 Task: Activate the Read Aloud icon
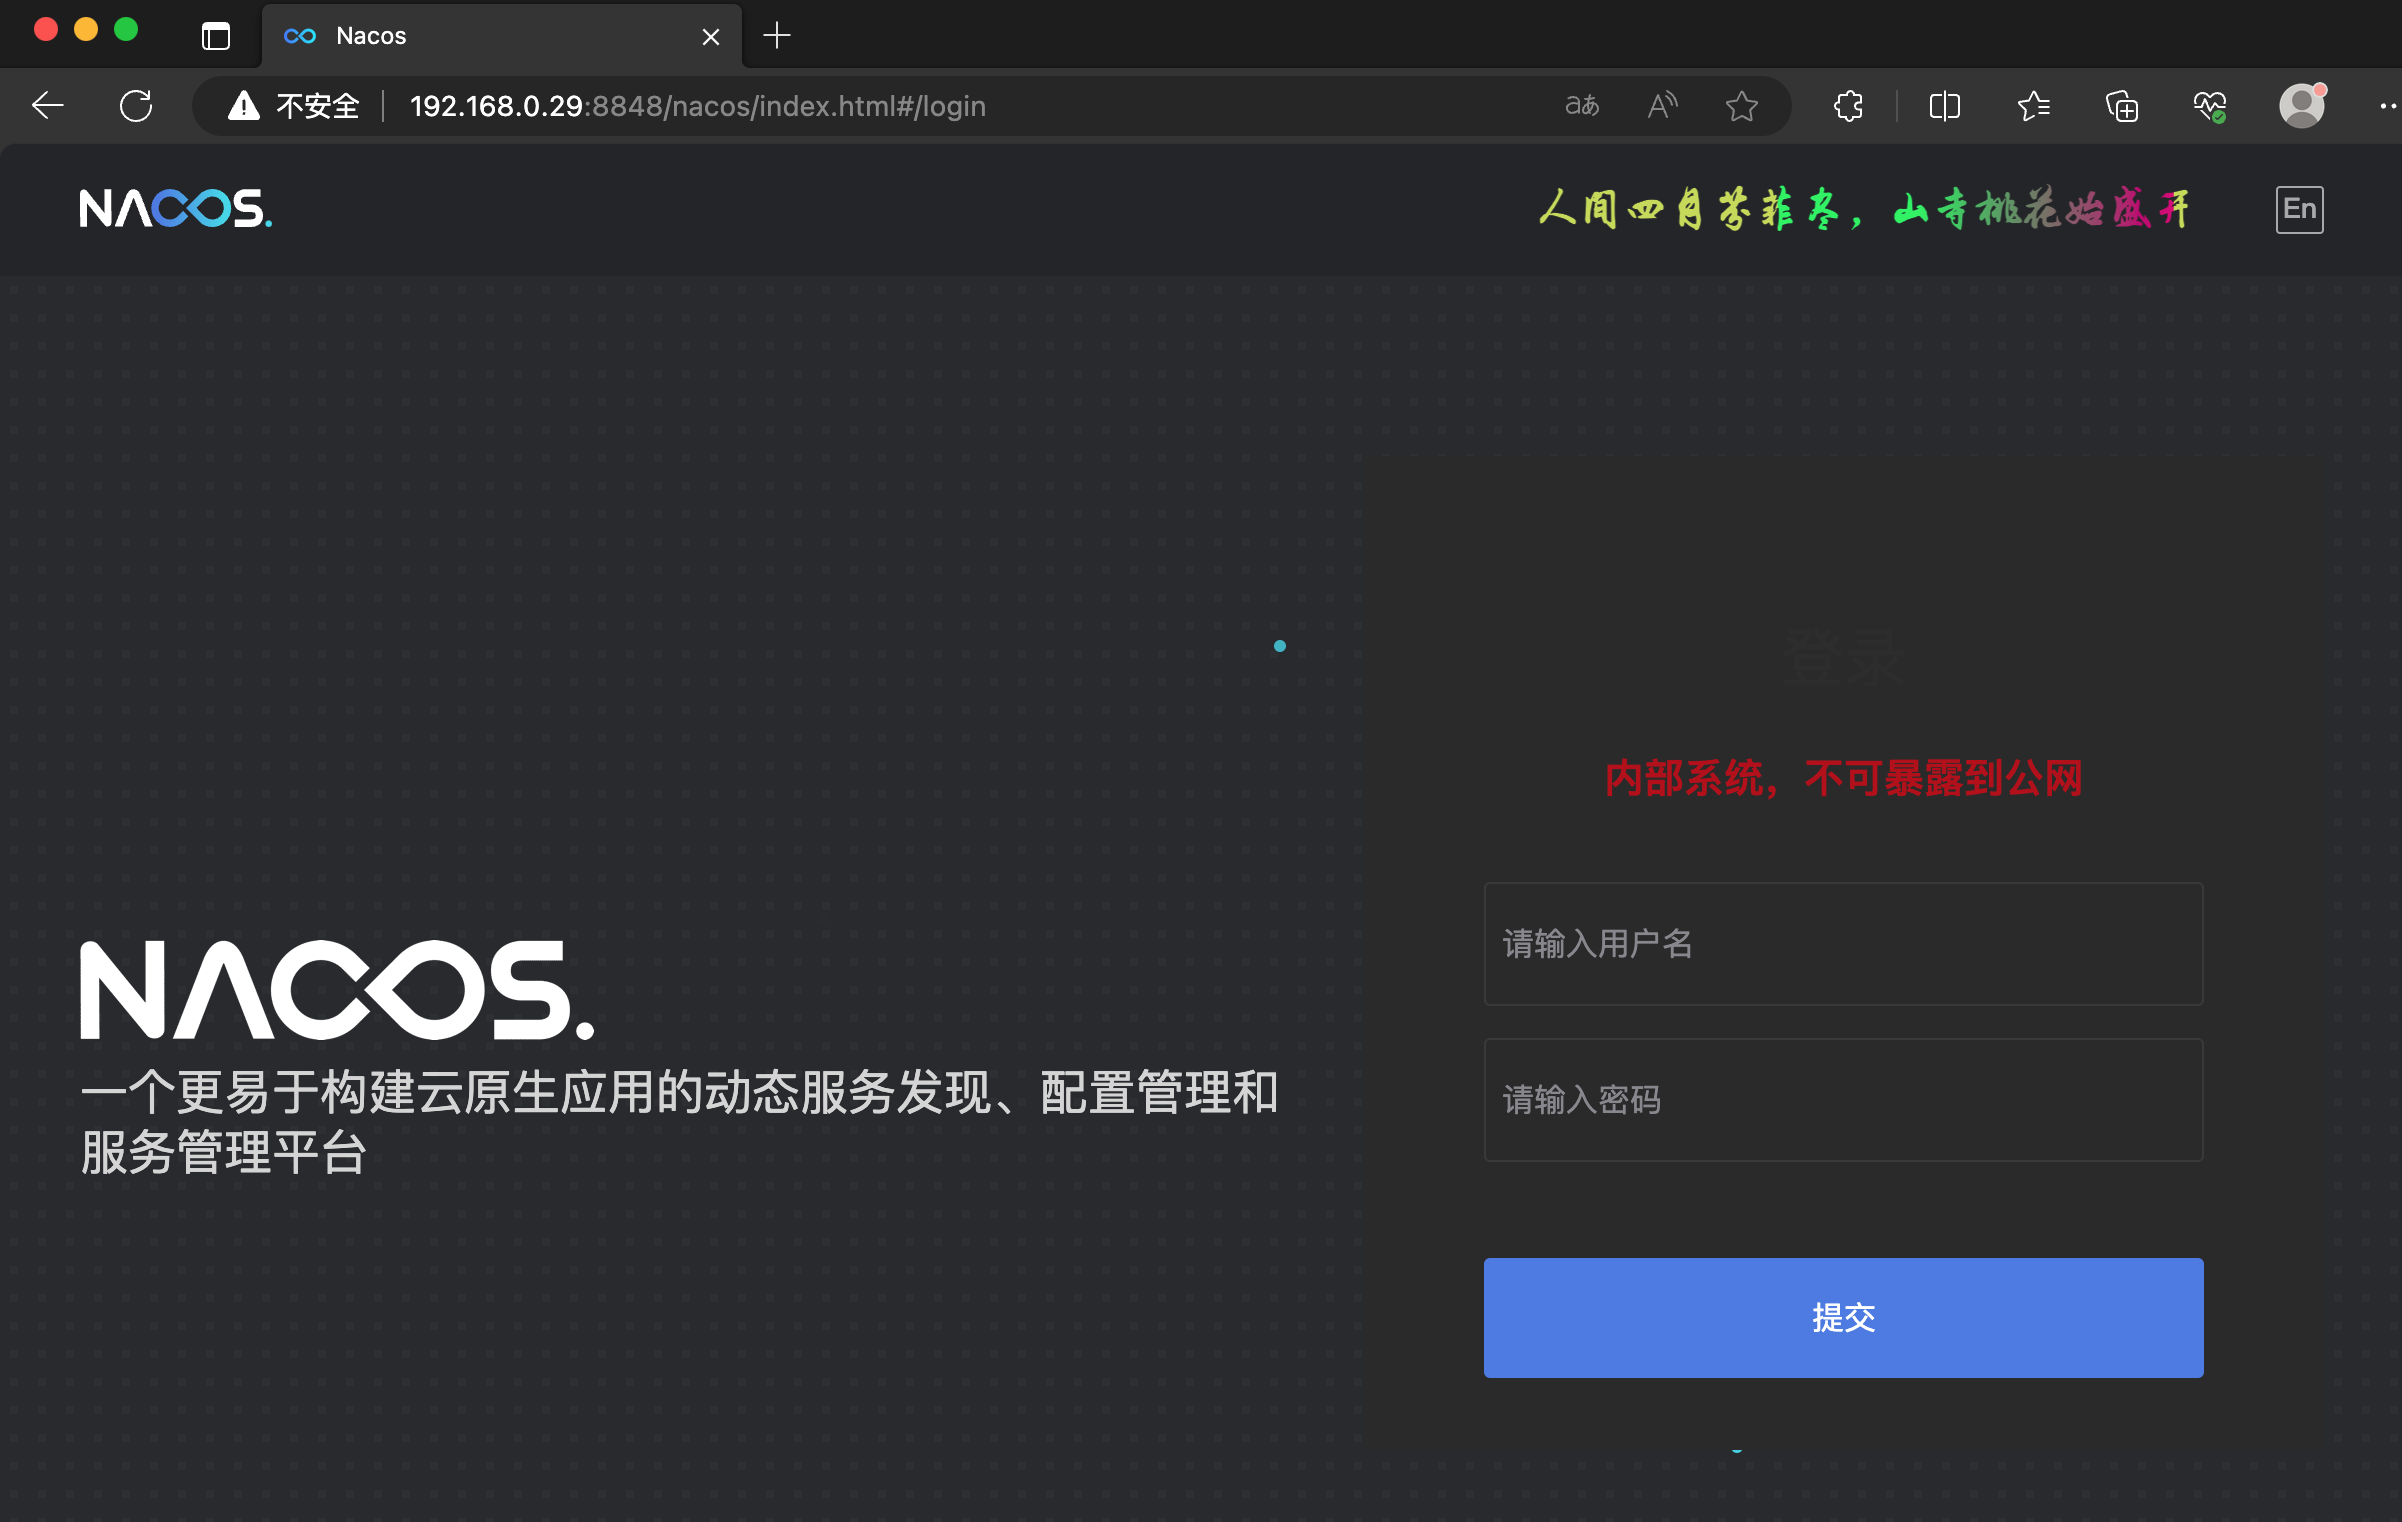pyautogui.click(x=1662, y=105)
